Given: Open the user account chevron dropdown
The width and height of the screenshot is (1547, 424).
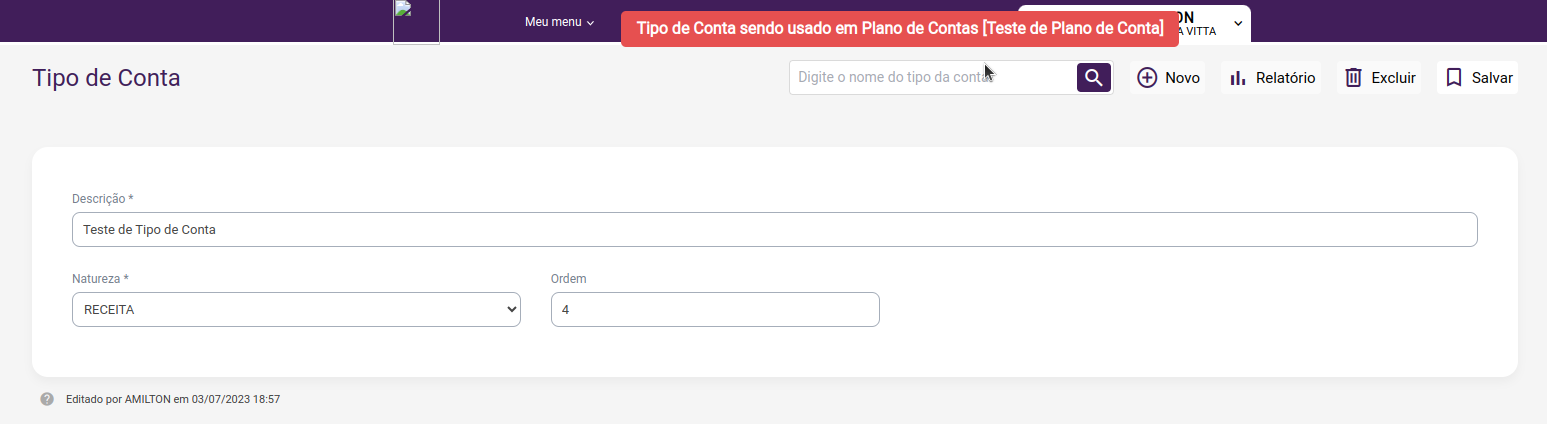Looking at the screenshot, I should 1238,23.
